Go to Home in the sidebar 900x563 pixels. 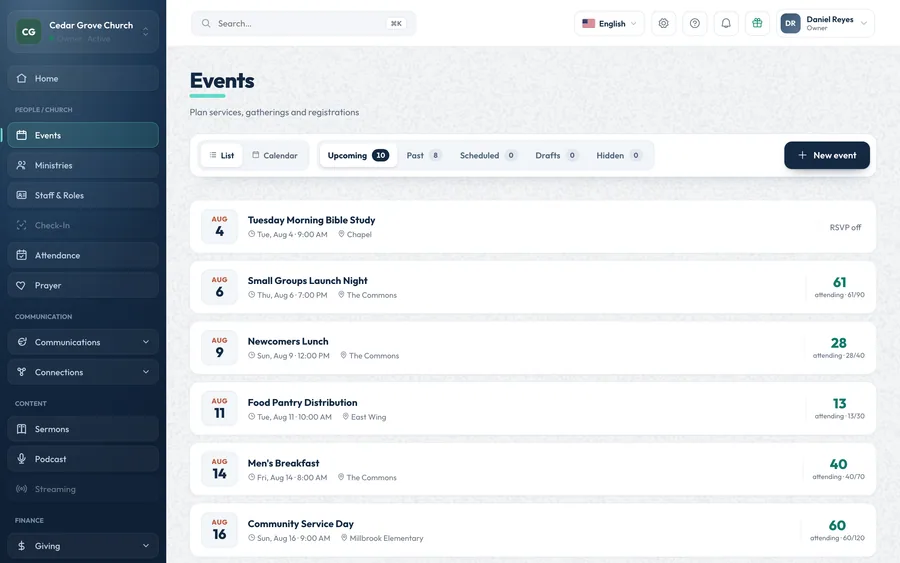(x=83, y=78)
